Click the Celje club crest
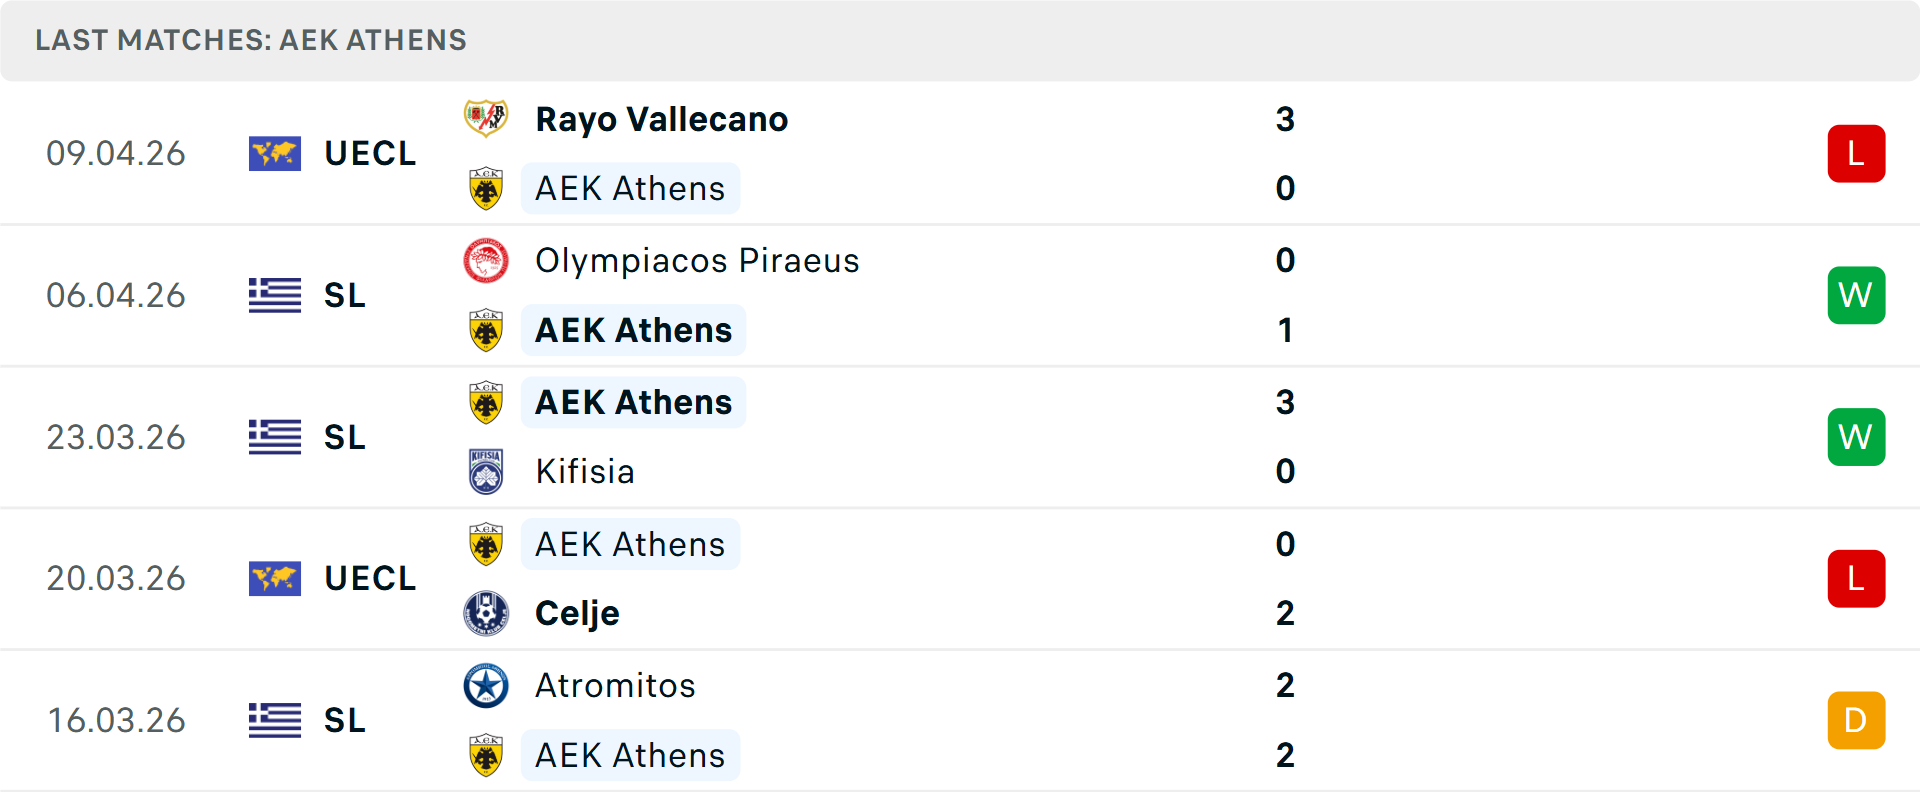Image resolution: width=1920 pixels, height=792 pixels. point(486,613)
